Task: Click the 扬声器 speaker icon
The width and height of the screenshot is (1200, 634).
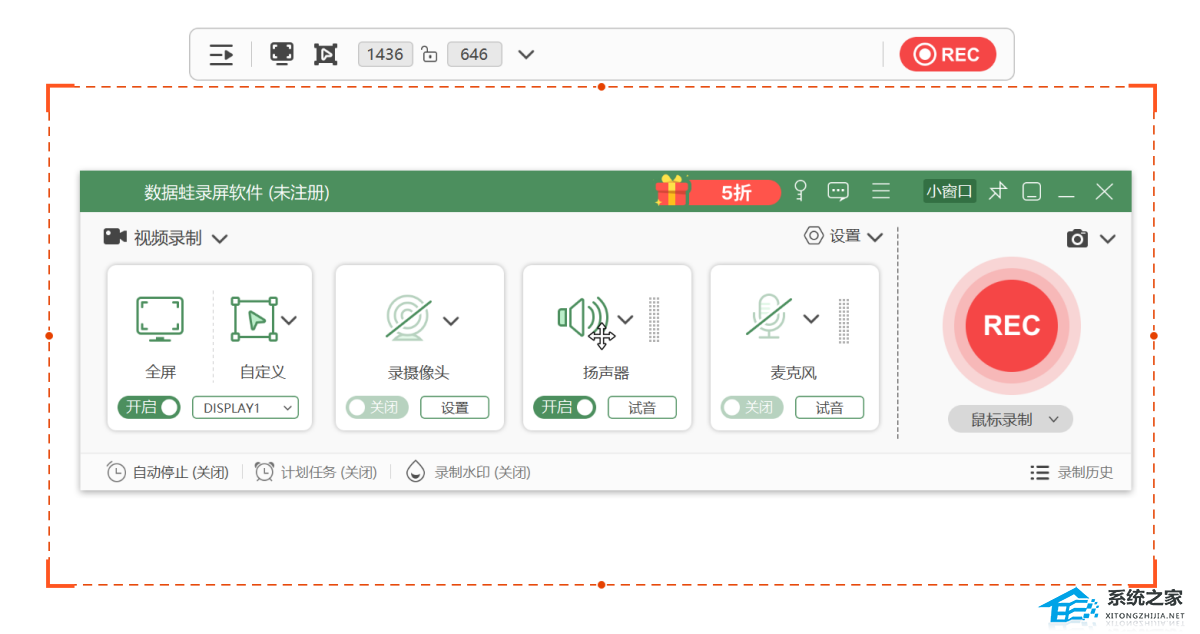Action: 583,318
